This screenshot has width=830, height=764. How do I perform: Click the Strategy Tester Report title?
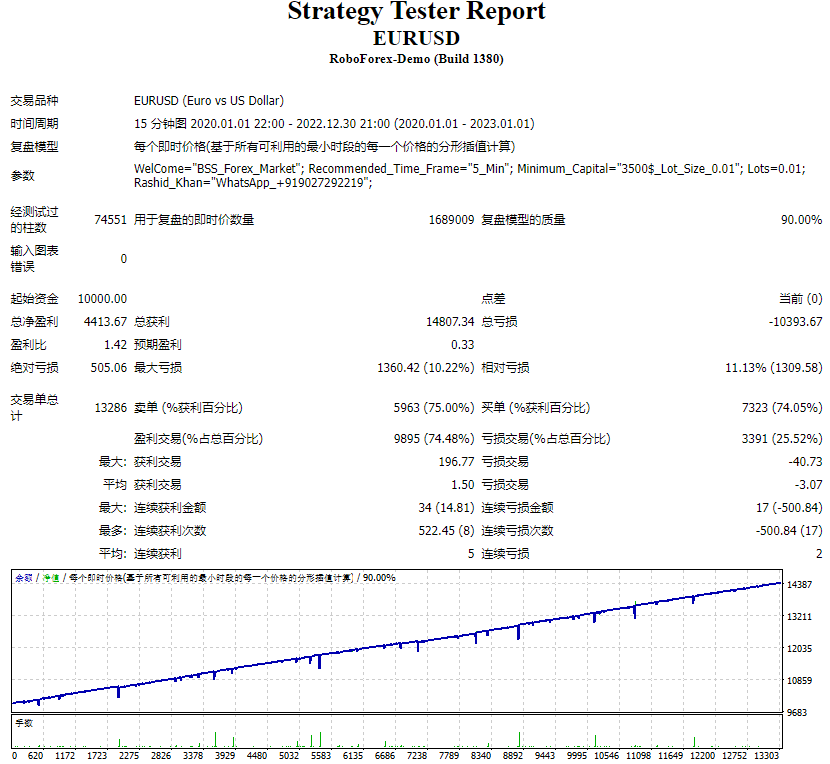tap(414, 14)
